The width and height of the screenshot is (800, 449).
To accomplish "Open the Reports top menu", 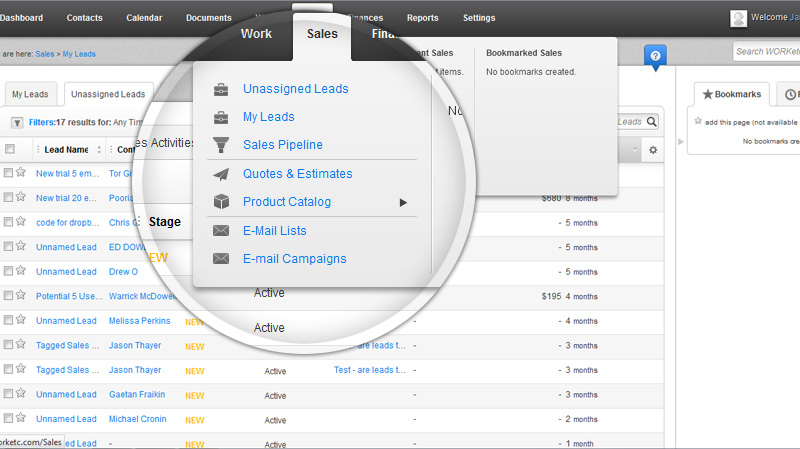I will coord(422,18).
